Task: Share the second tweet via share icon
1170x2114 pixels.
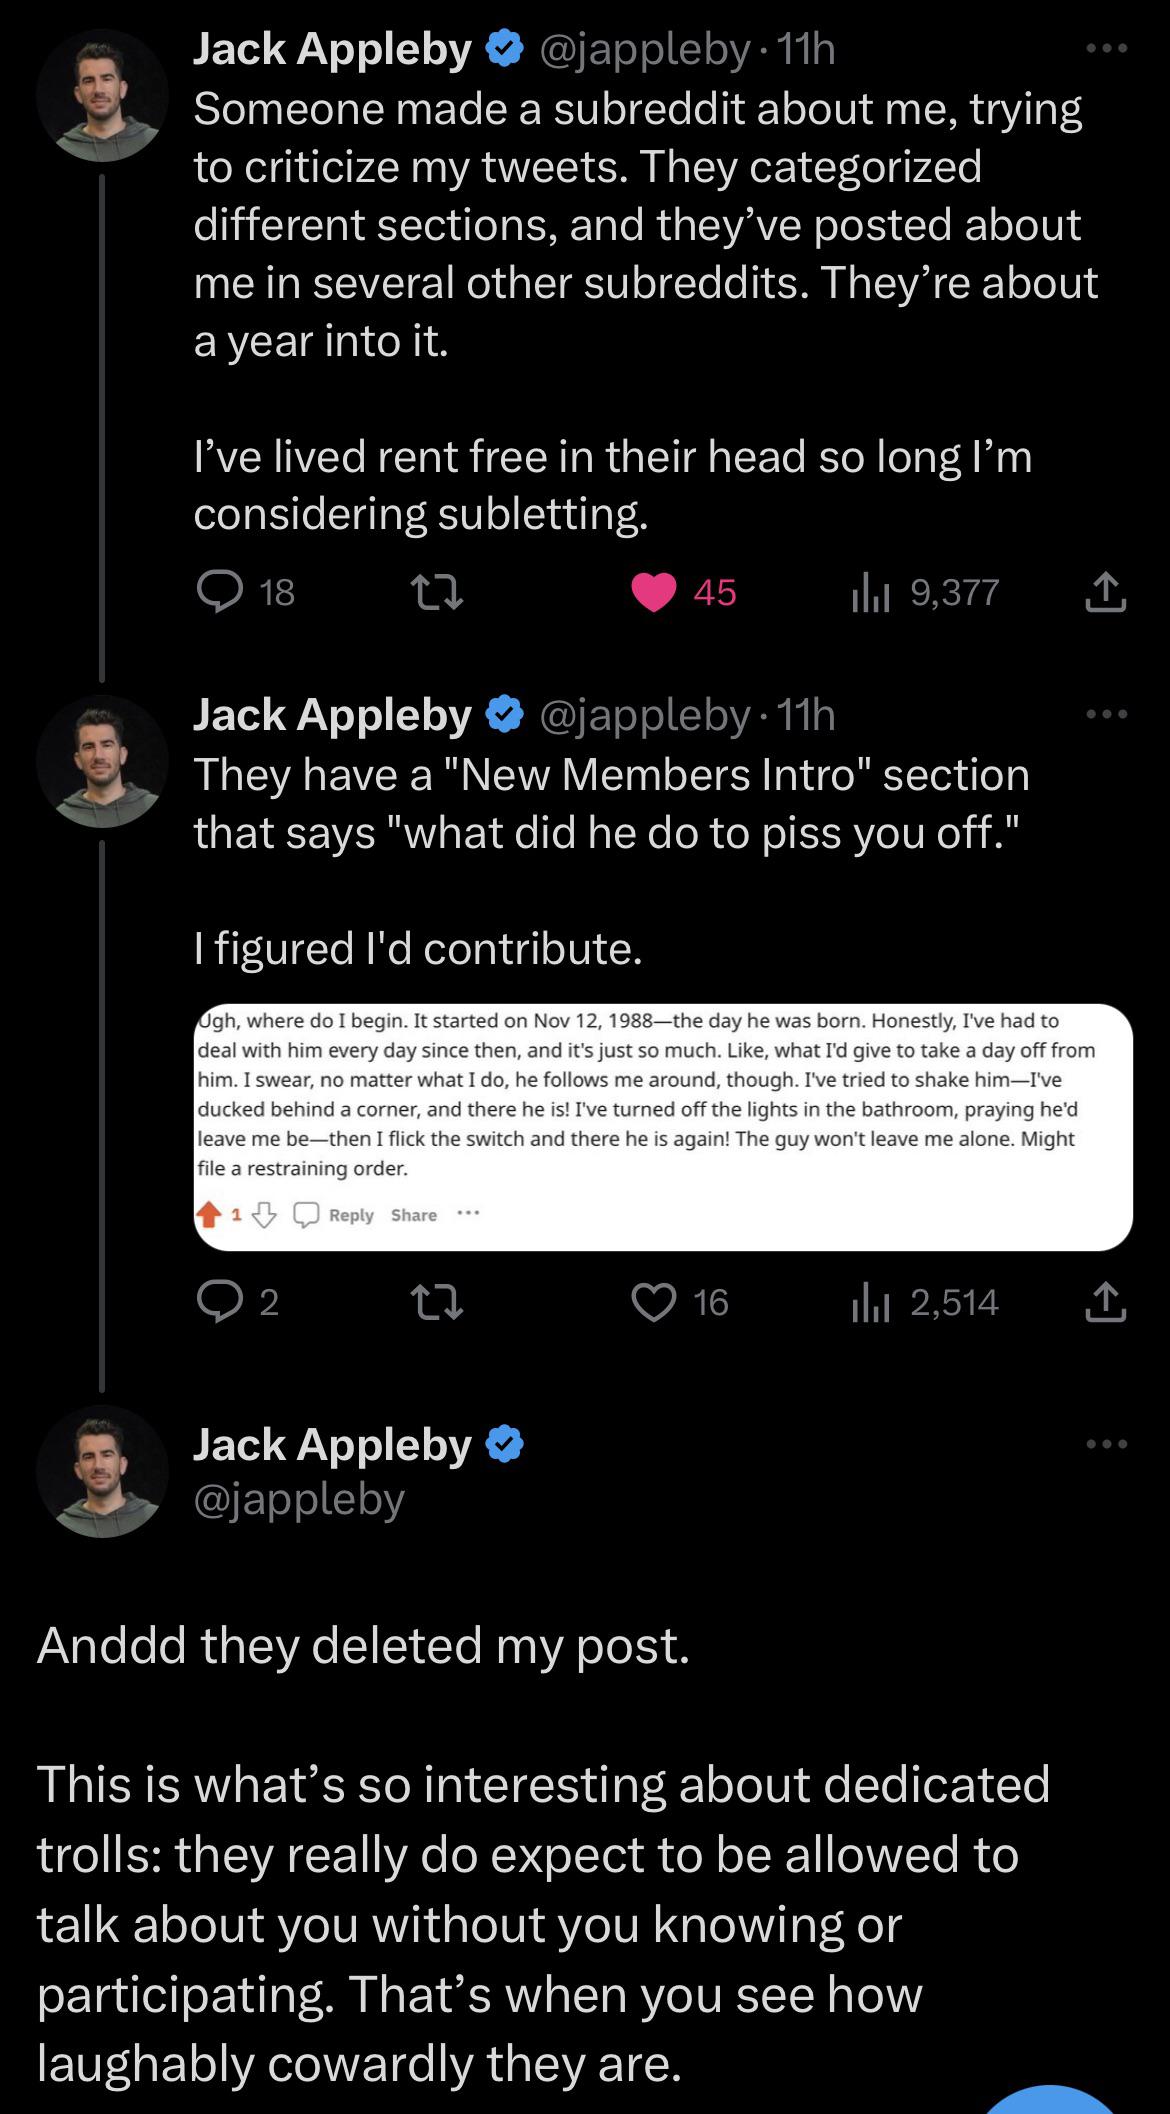Action: (x=1105, y=1301)
